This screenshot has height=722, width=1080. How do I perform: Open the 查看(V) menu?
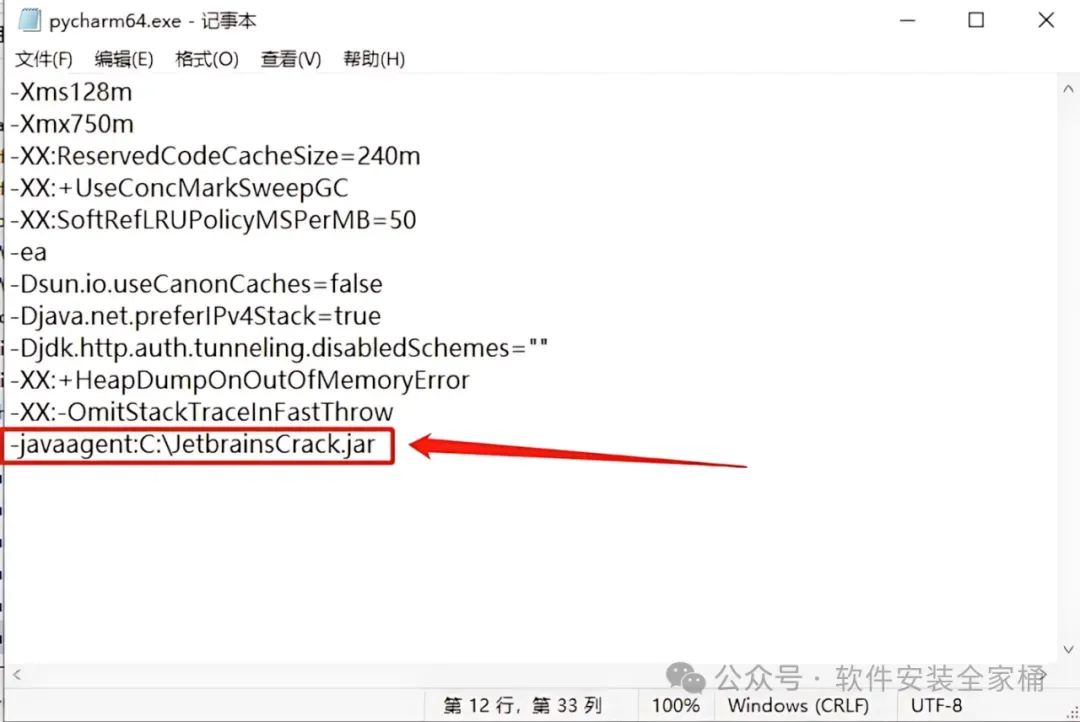pyautogui.click(x=291, y=59)
